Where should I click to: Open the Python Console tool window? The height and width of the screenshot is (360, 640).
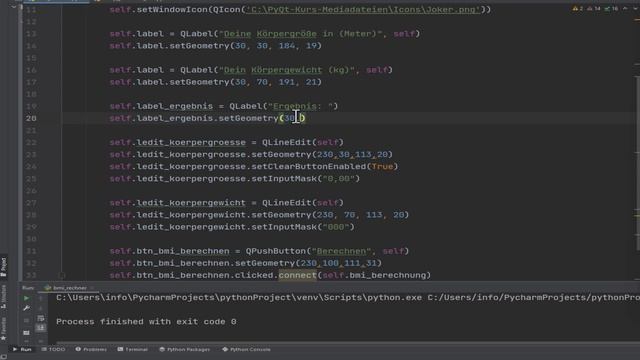click(x=246, y=349)
